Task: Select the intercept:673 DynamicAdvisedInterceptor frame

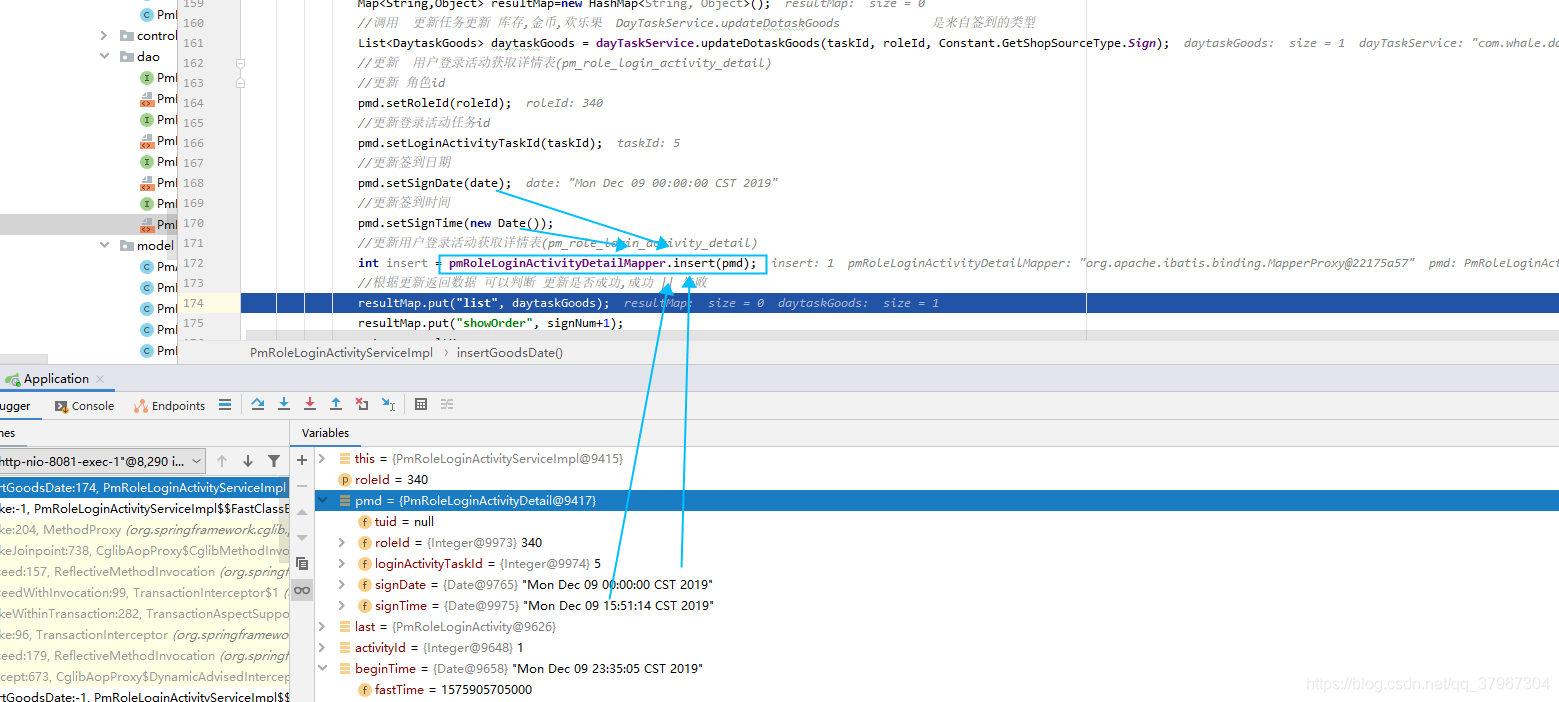Action: (x=144, y=676)
